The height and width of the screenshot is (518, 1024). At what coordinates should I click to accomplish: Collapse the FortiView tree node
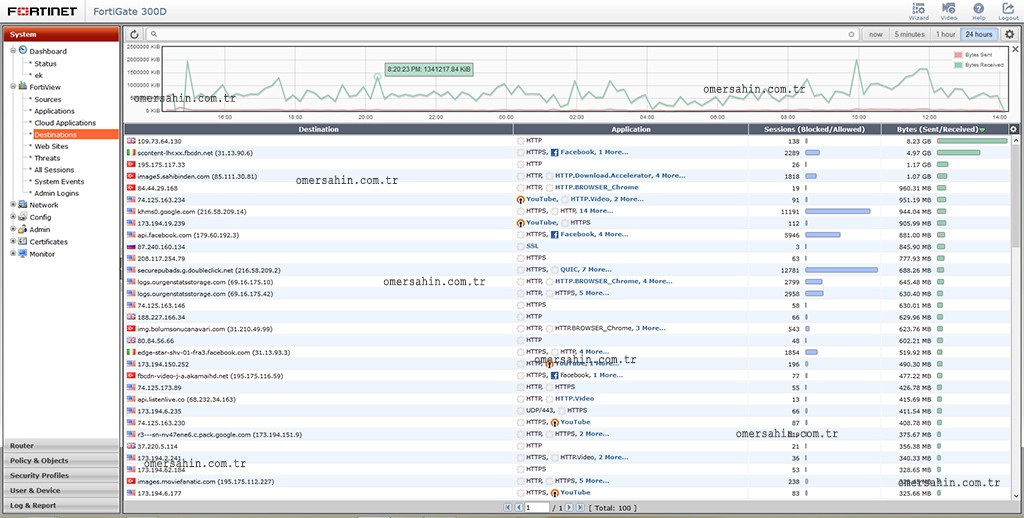13,87
